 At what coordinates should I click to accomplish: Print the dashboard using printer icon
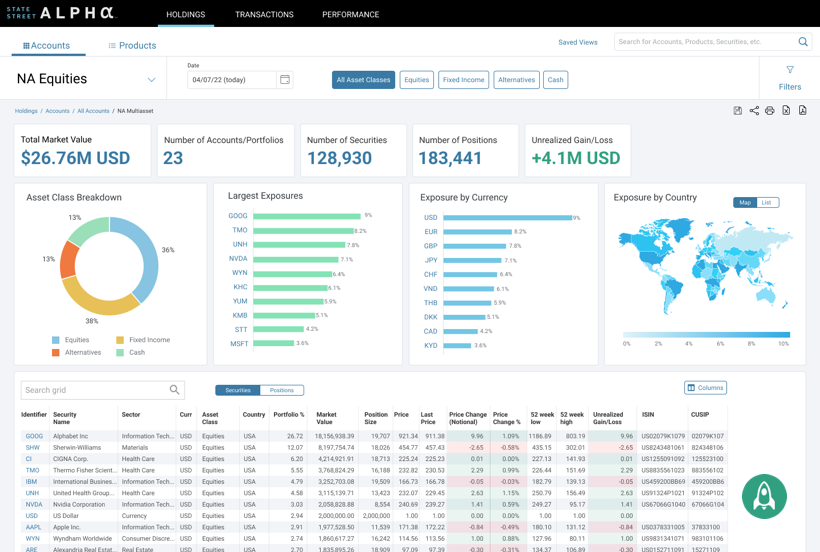(x=770, y=111)
